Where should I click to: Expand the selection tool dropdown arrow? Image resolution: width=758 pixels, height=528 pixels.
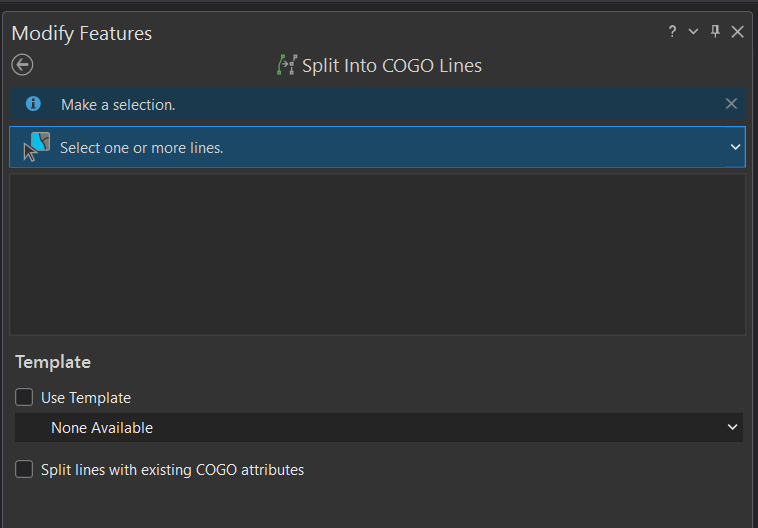pos(735,147)
